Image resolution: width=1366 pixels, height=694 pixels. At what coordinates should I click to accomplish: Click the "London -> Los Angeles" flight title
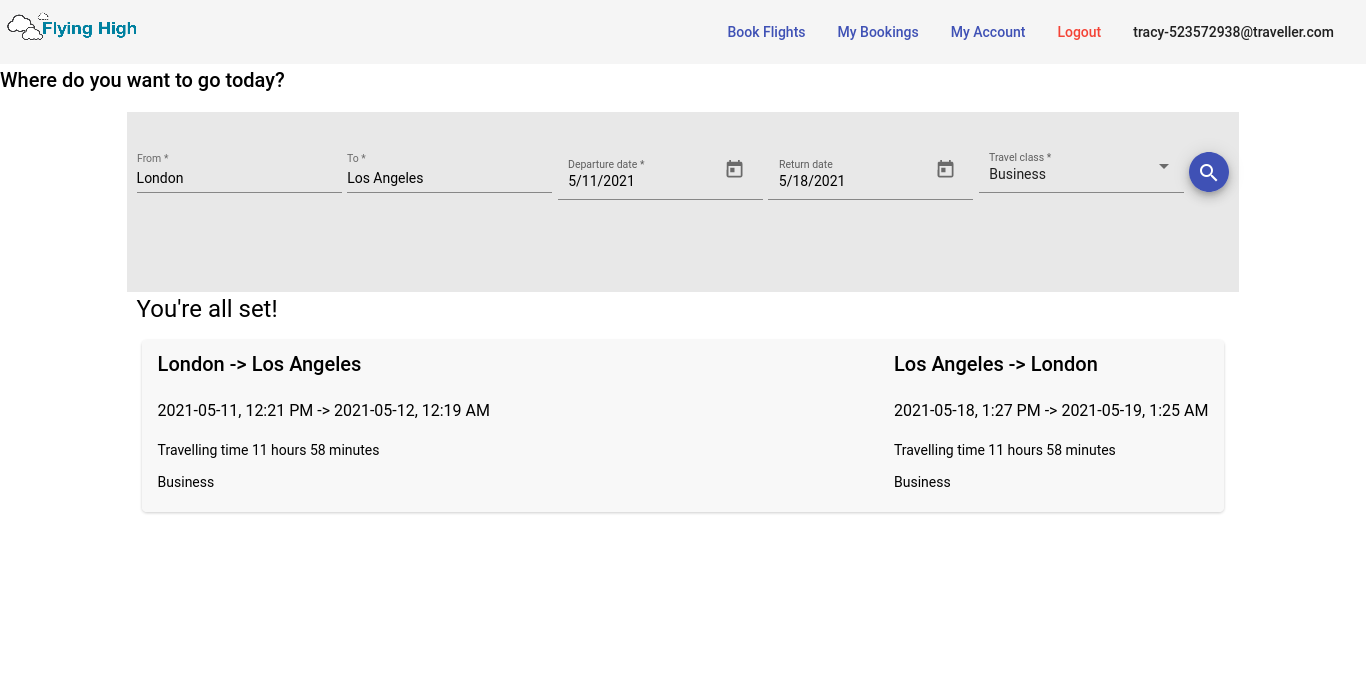(x=259, y=364)
